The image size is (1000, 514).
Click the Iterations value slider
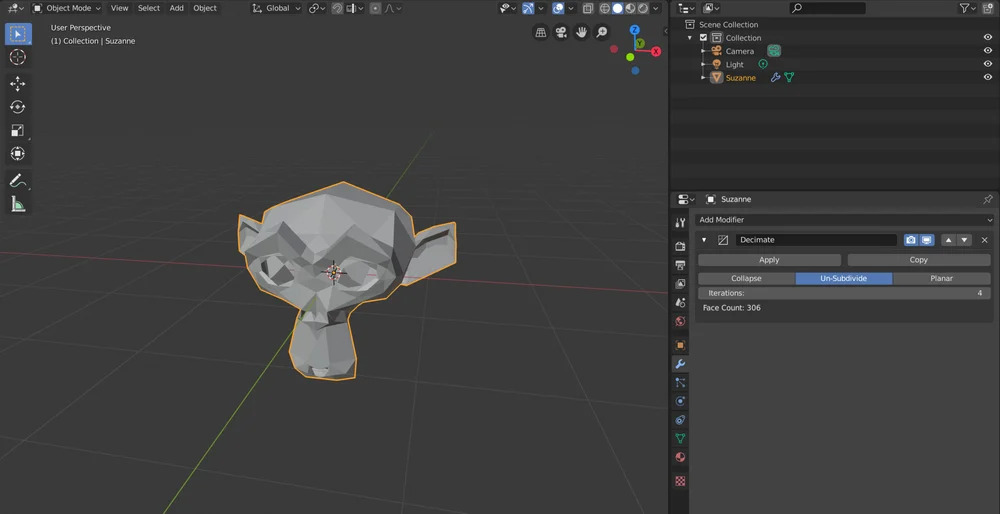click(844, 293)
